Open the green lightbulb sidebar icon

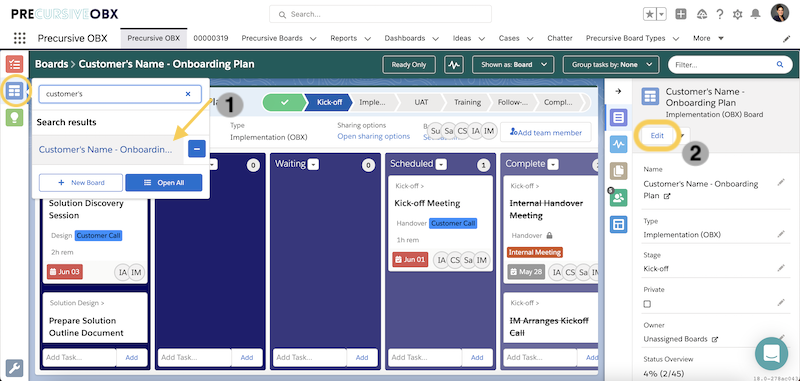(x=14, y=118)
